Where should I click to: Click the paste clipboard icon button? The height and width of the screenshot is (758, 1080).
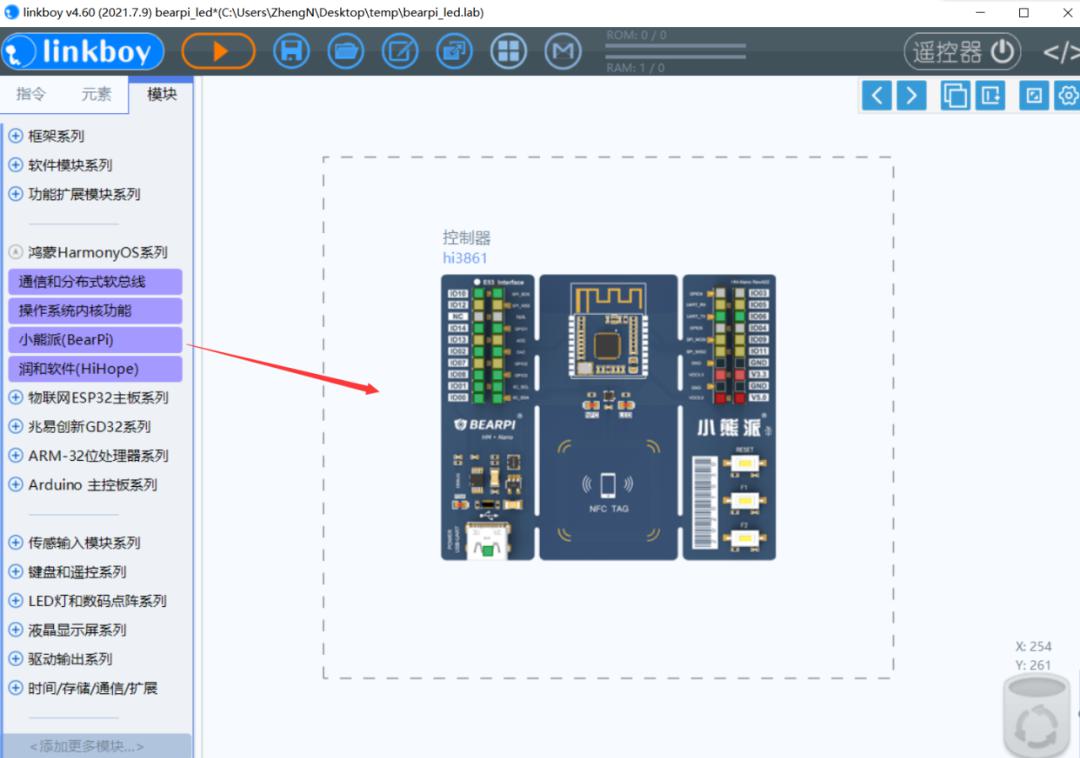pos(990,96)
